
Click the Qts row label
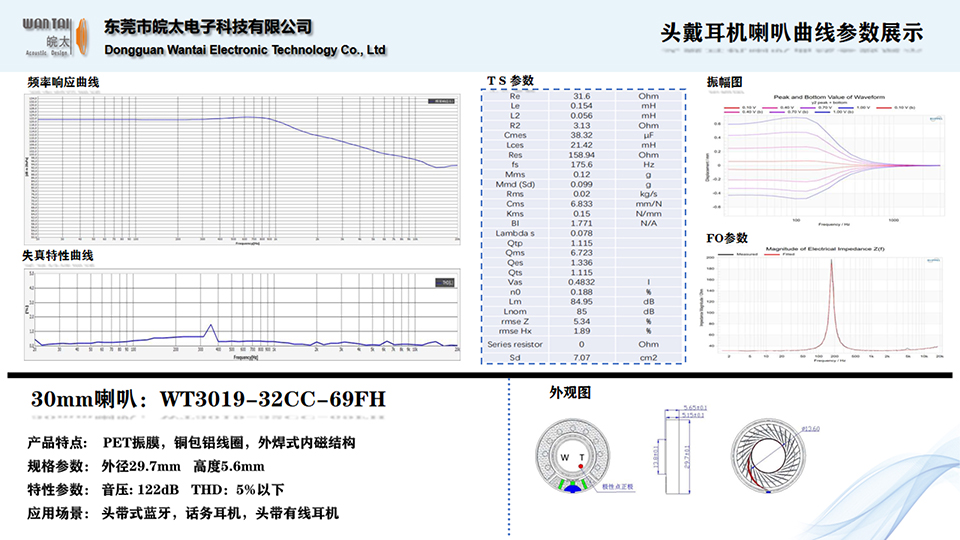(515, 272)
